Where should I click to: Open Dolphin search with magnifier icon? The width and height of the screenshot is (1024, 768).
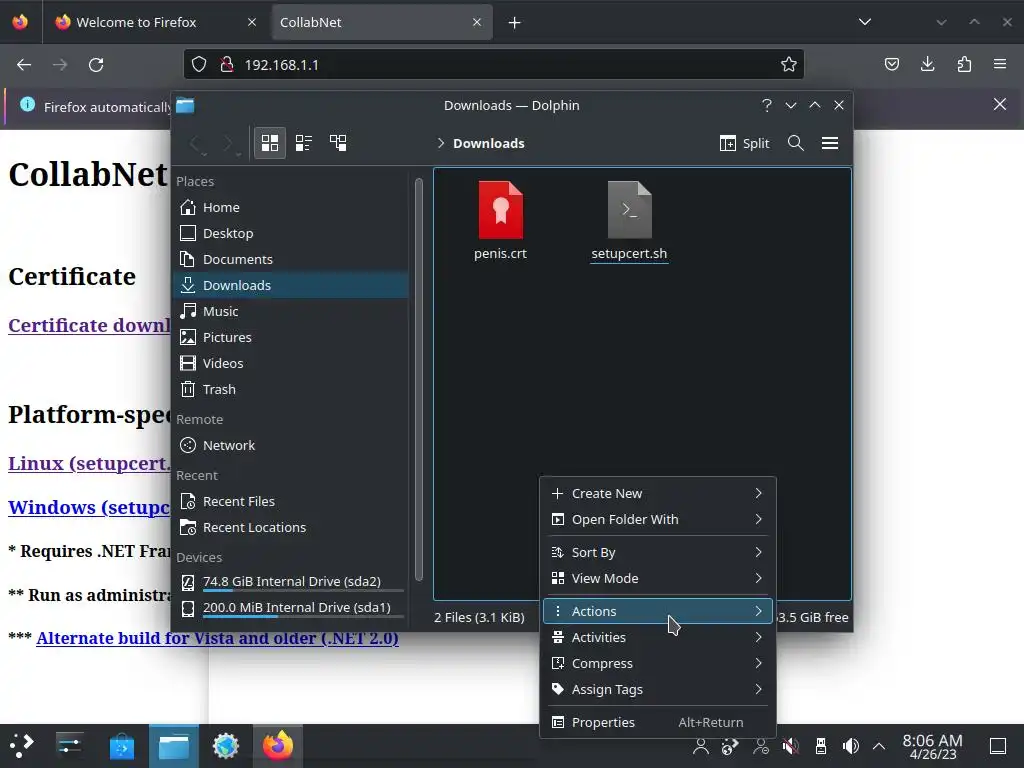[x=795, y=143]
